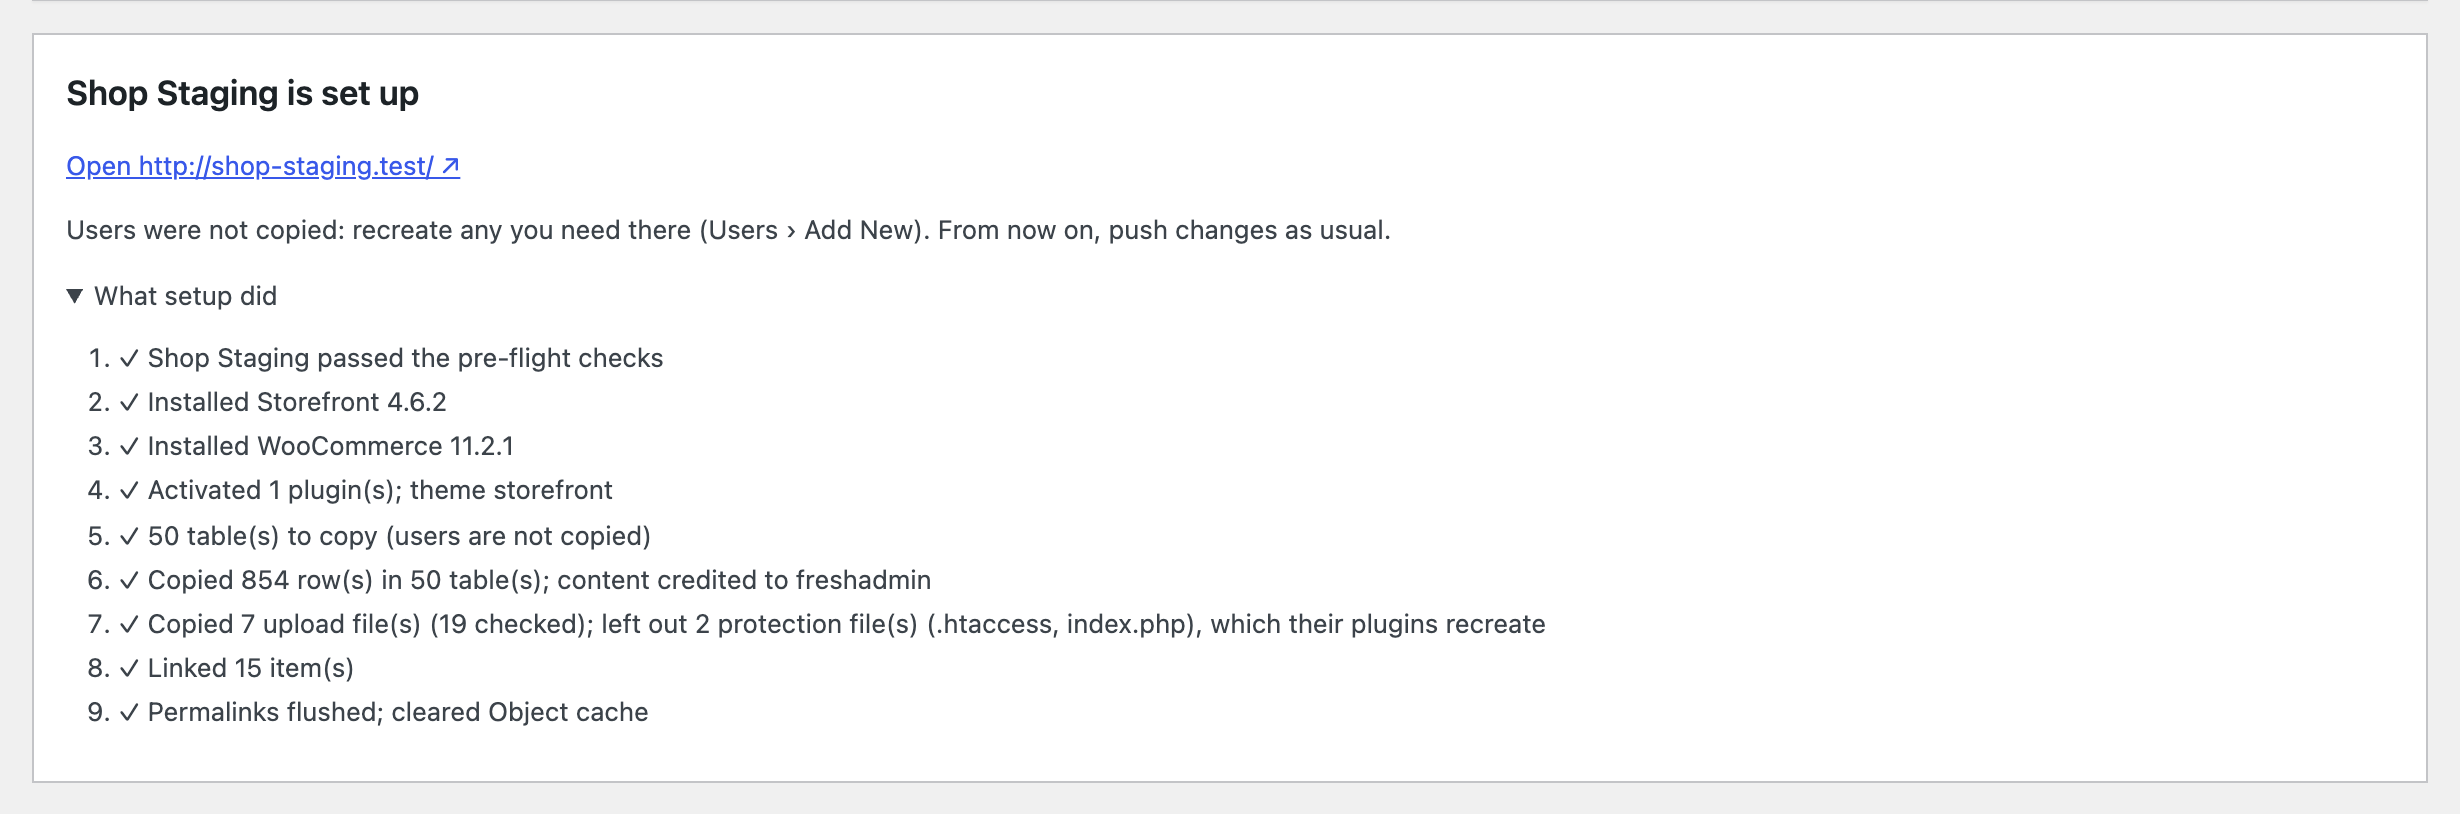Select the "Installed Storefront 4.6.2" step text
Screen dimensions: 2460x814
coord(297,402)
